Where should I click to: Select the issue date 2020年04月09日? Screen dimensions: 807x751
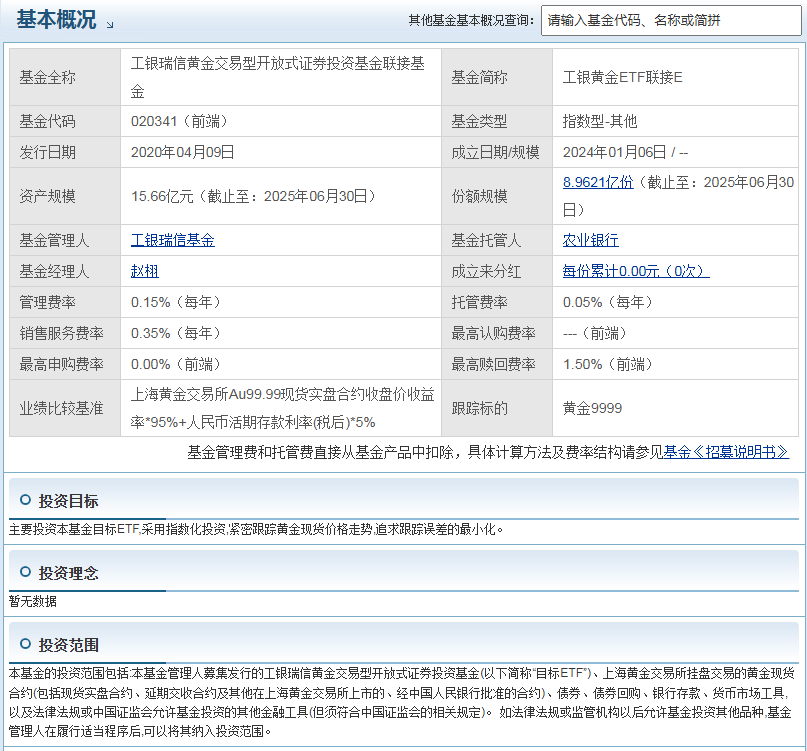point(182,152)
